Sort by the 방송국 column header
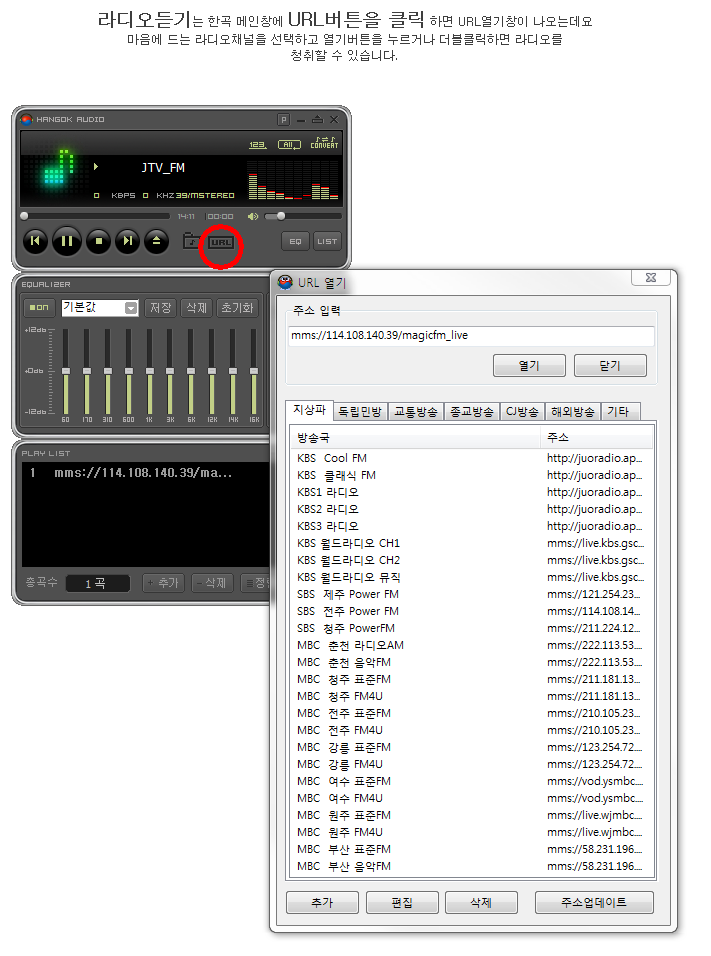The height and width of the screenshot is (956, 711). pyautogui.click(x=416, y=437)
